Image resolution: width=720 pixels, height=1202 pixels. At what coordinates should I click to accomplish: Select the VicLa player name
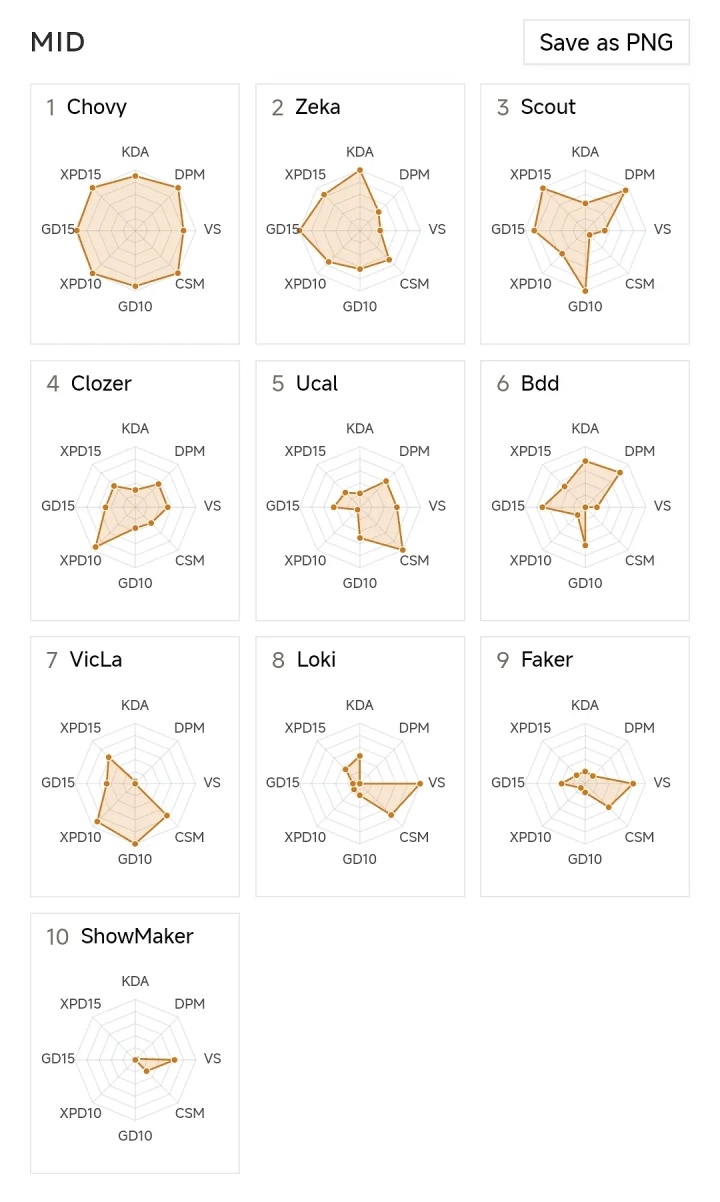pyautogui.click(x=96, y=660)
